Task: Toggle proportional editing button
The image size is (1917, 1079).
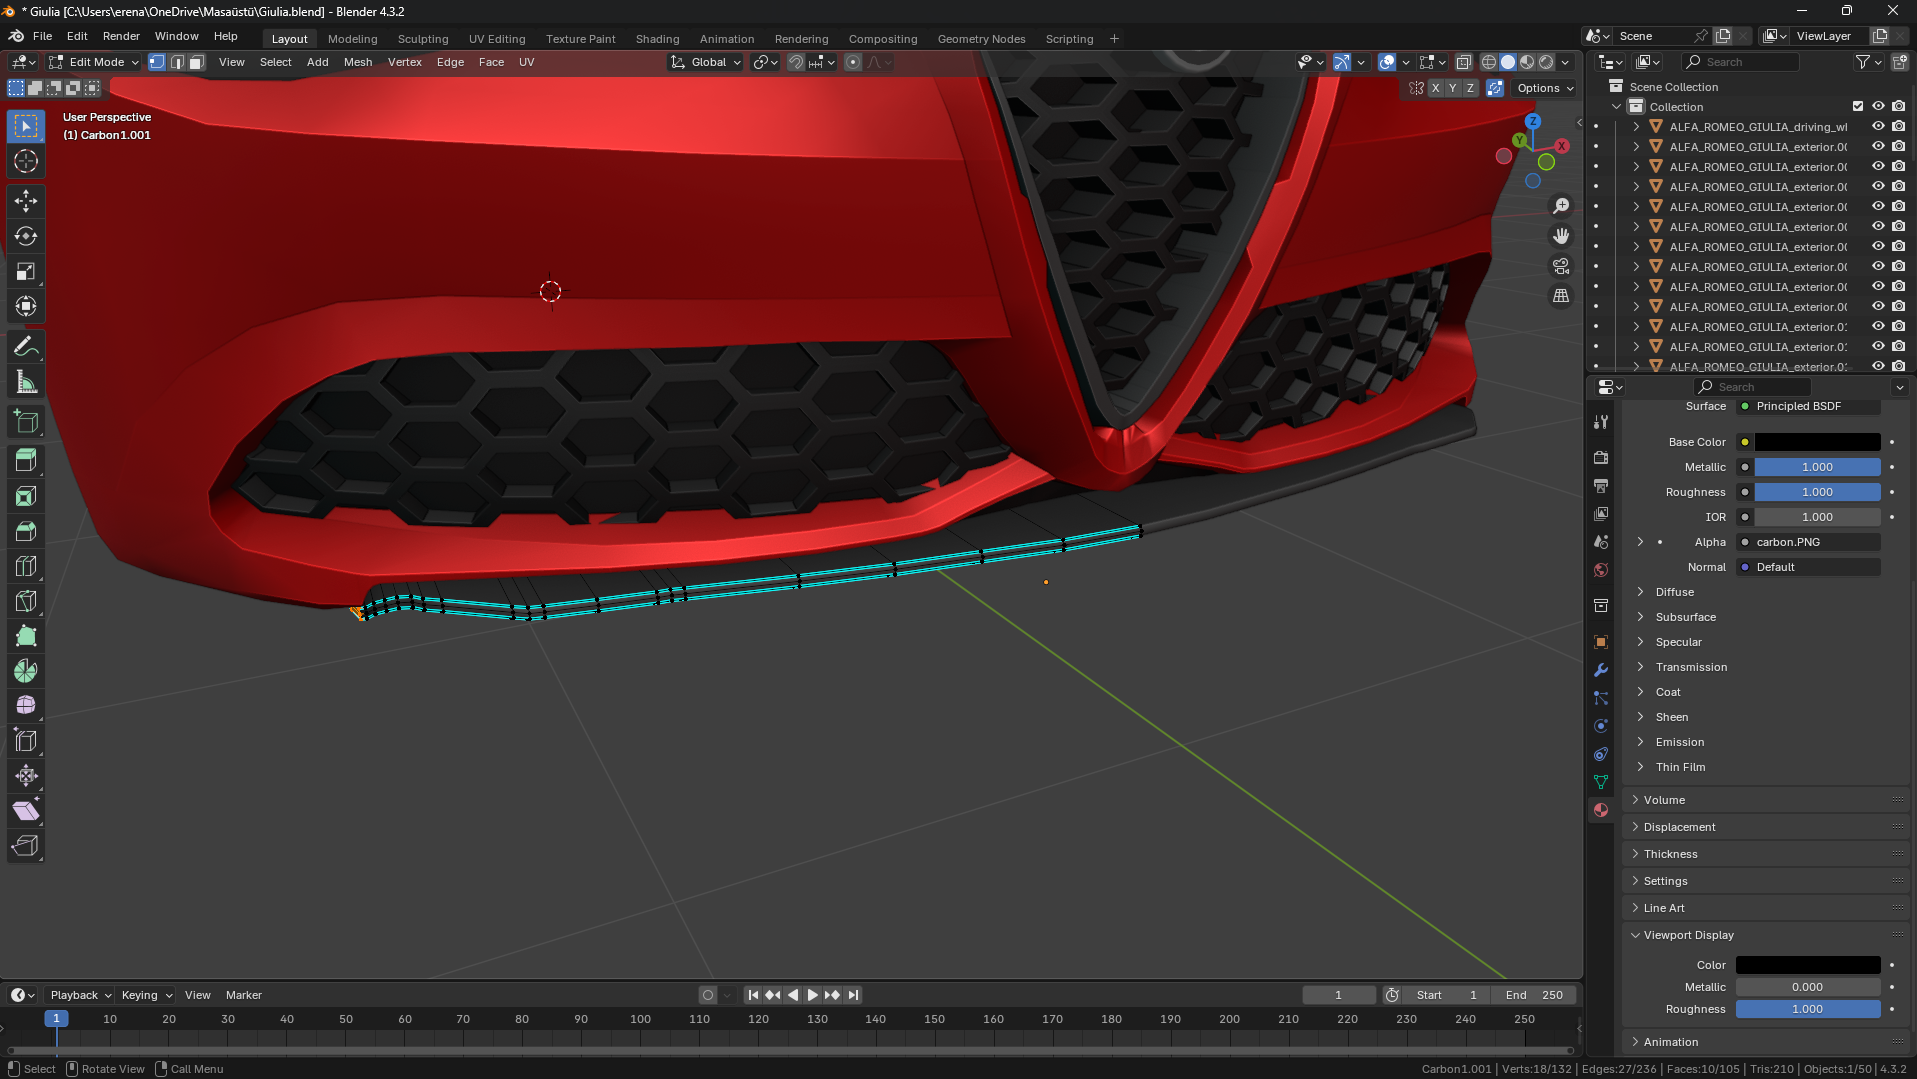Action: [853, 62]
